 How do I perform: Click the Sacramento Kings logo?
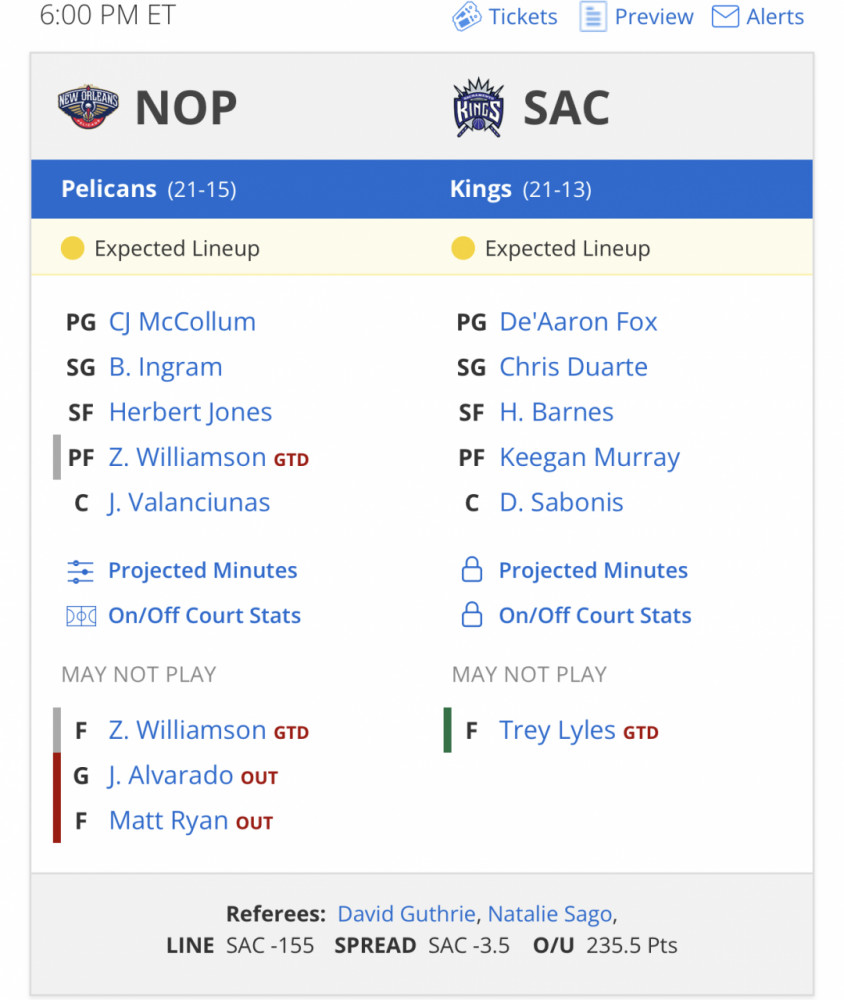pos(478,107)
